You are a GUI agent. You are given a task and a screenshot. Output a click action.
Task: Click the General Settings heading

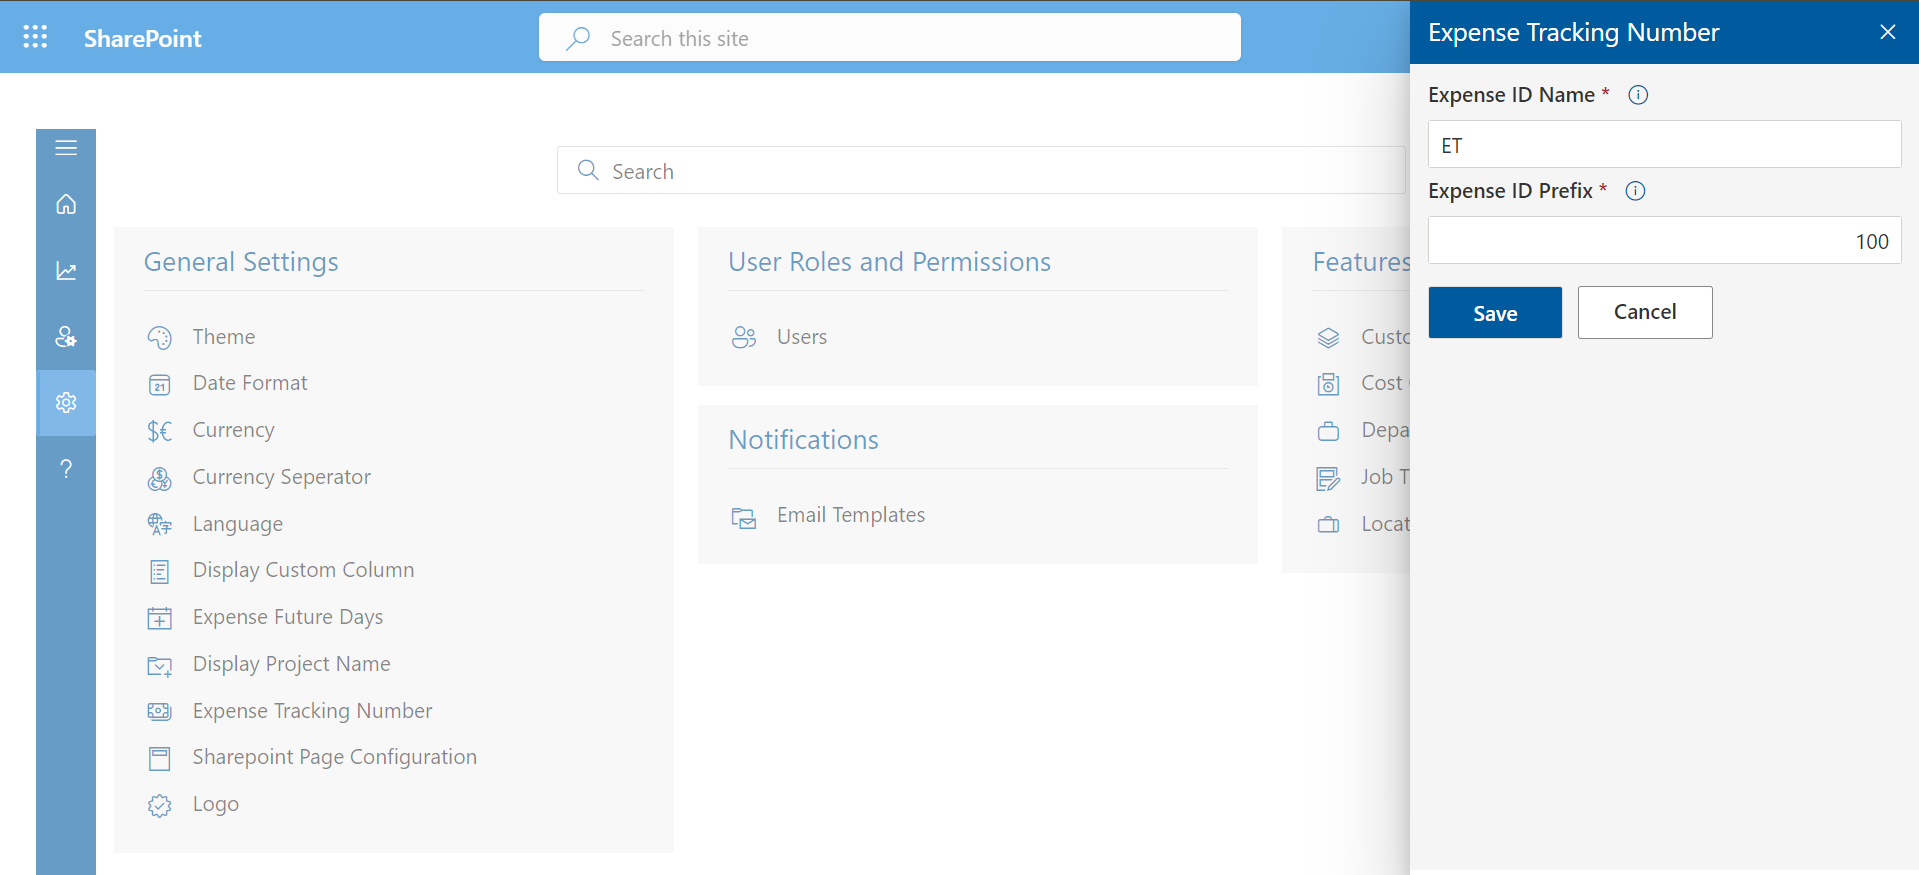[x=241, y=261]
